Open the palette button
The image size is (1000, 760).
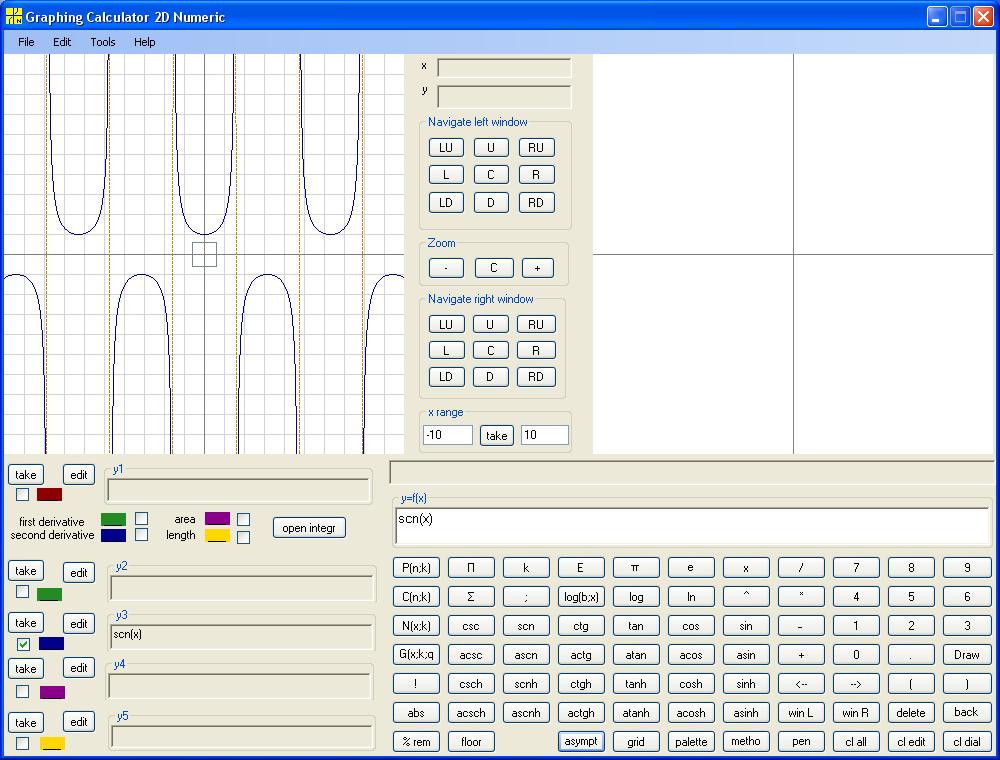coord(691,742)
